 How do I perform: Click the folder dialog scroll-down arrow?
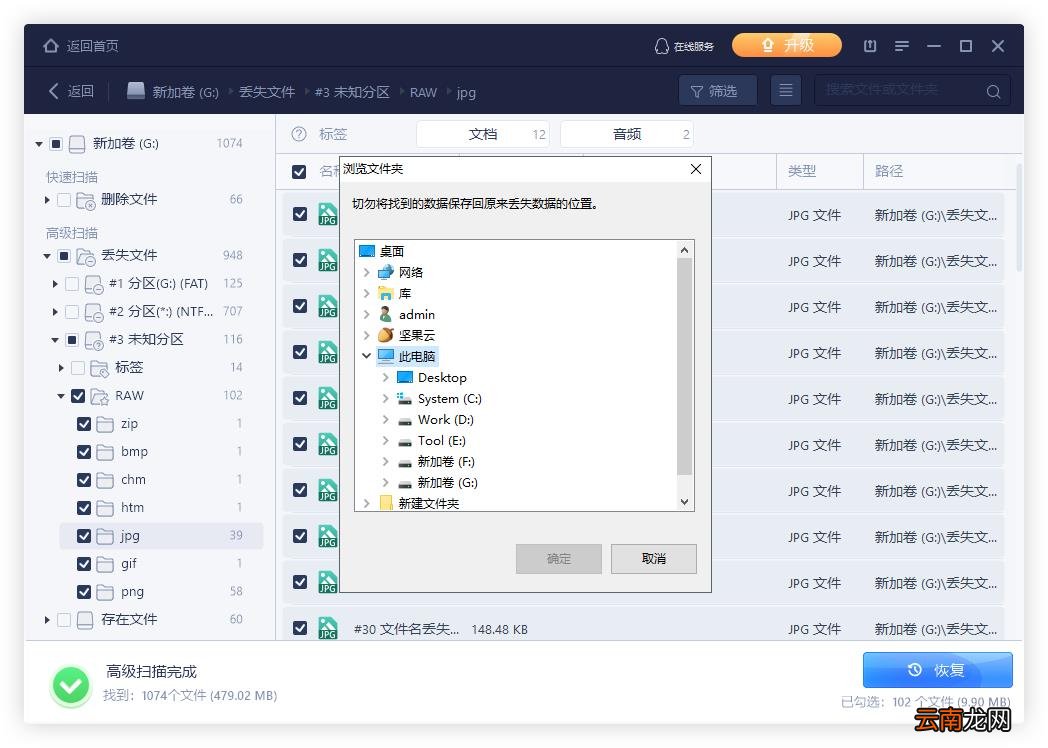(684, 502)
